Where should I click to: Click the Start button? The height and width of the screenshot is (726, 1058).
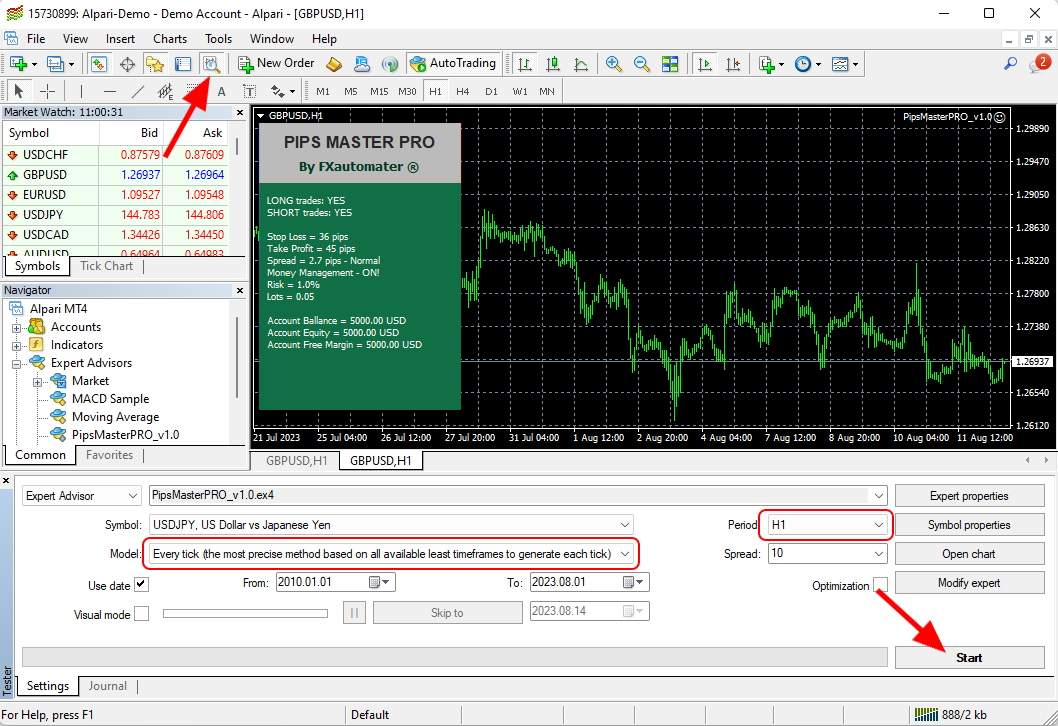(969, 658)
